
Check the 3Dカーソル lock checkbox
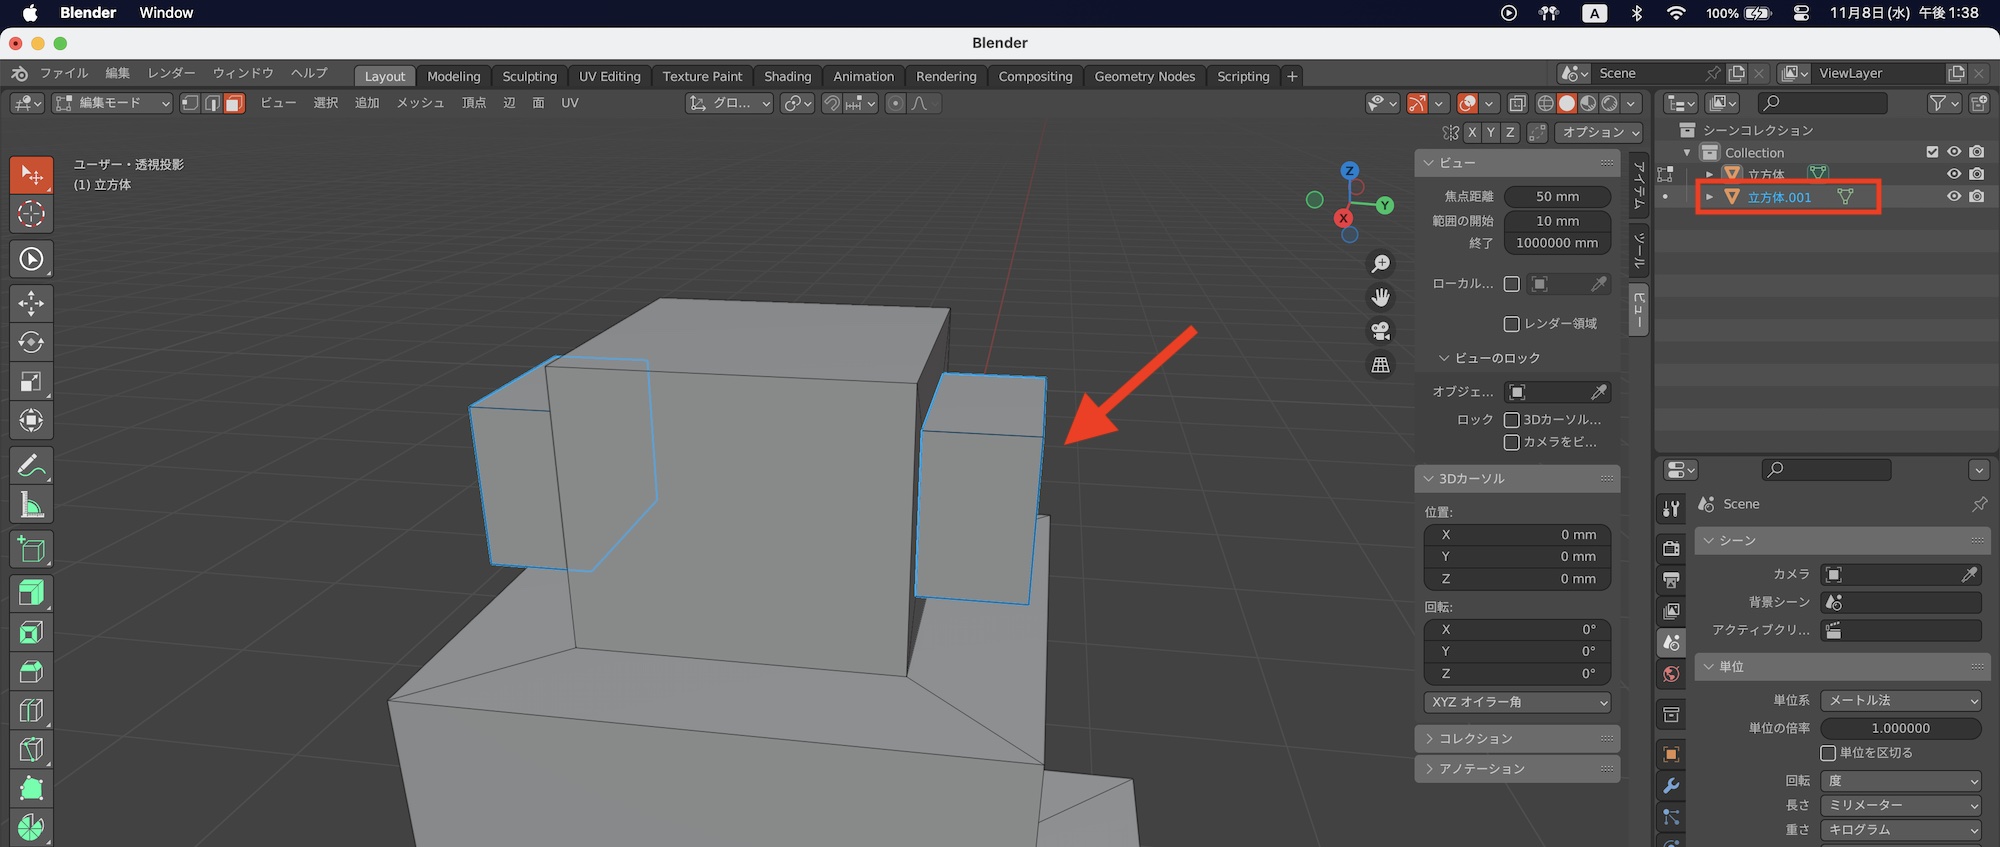tap(1512, 420)
